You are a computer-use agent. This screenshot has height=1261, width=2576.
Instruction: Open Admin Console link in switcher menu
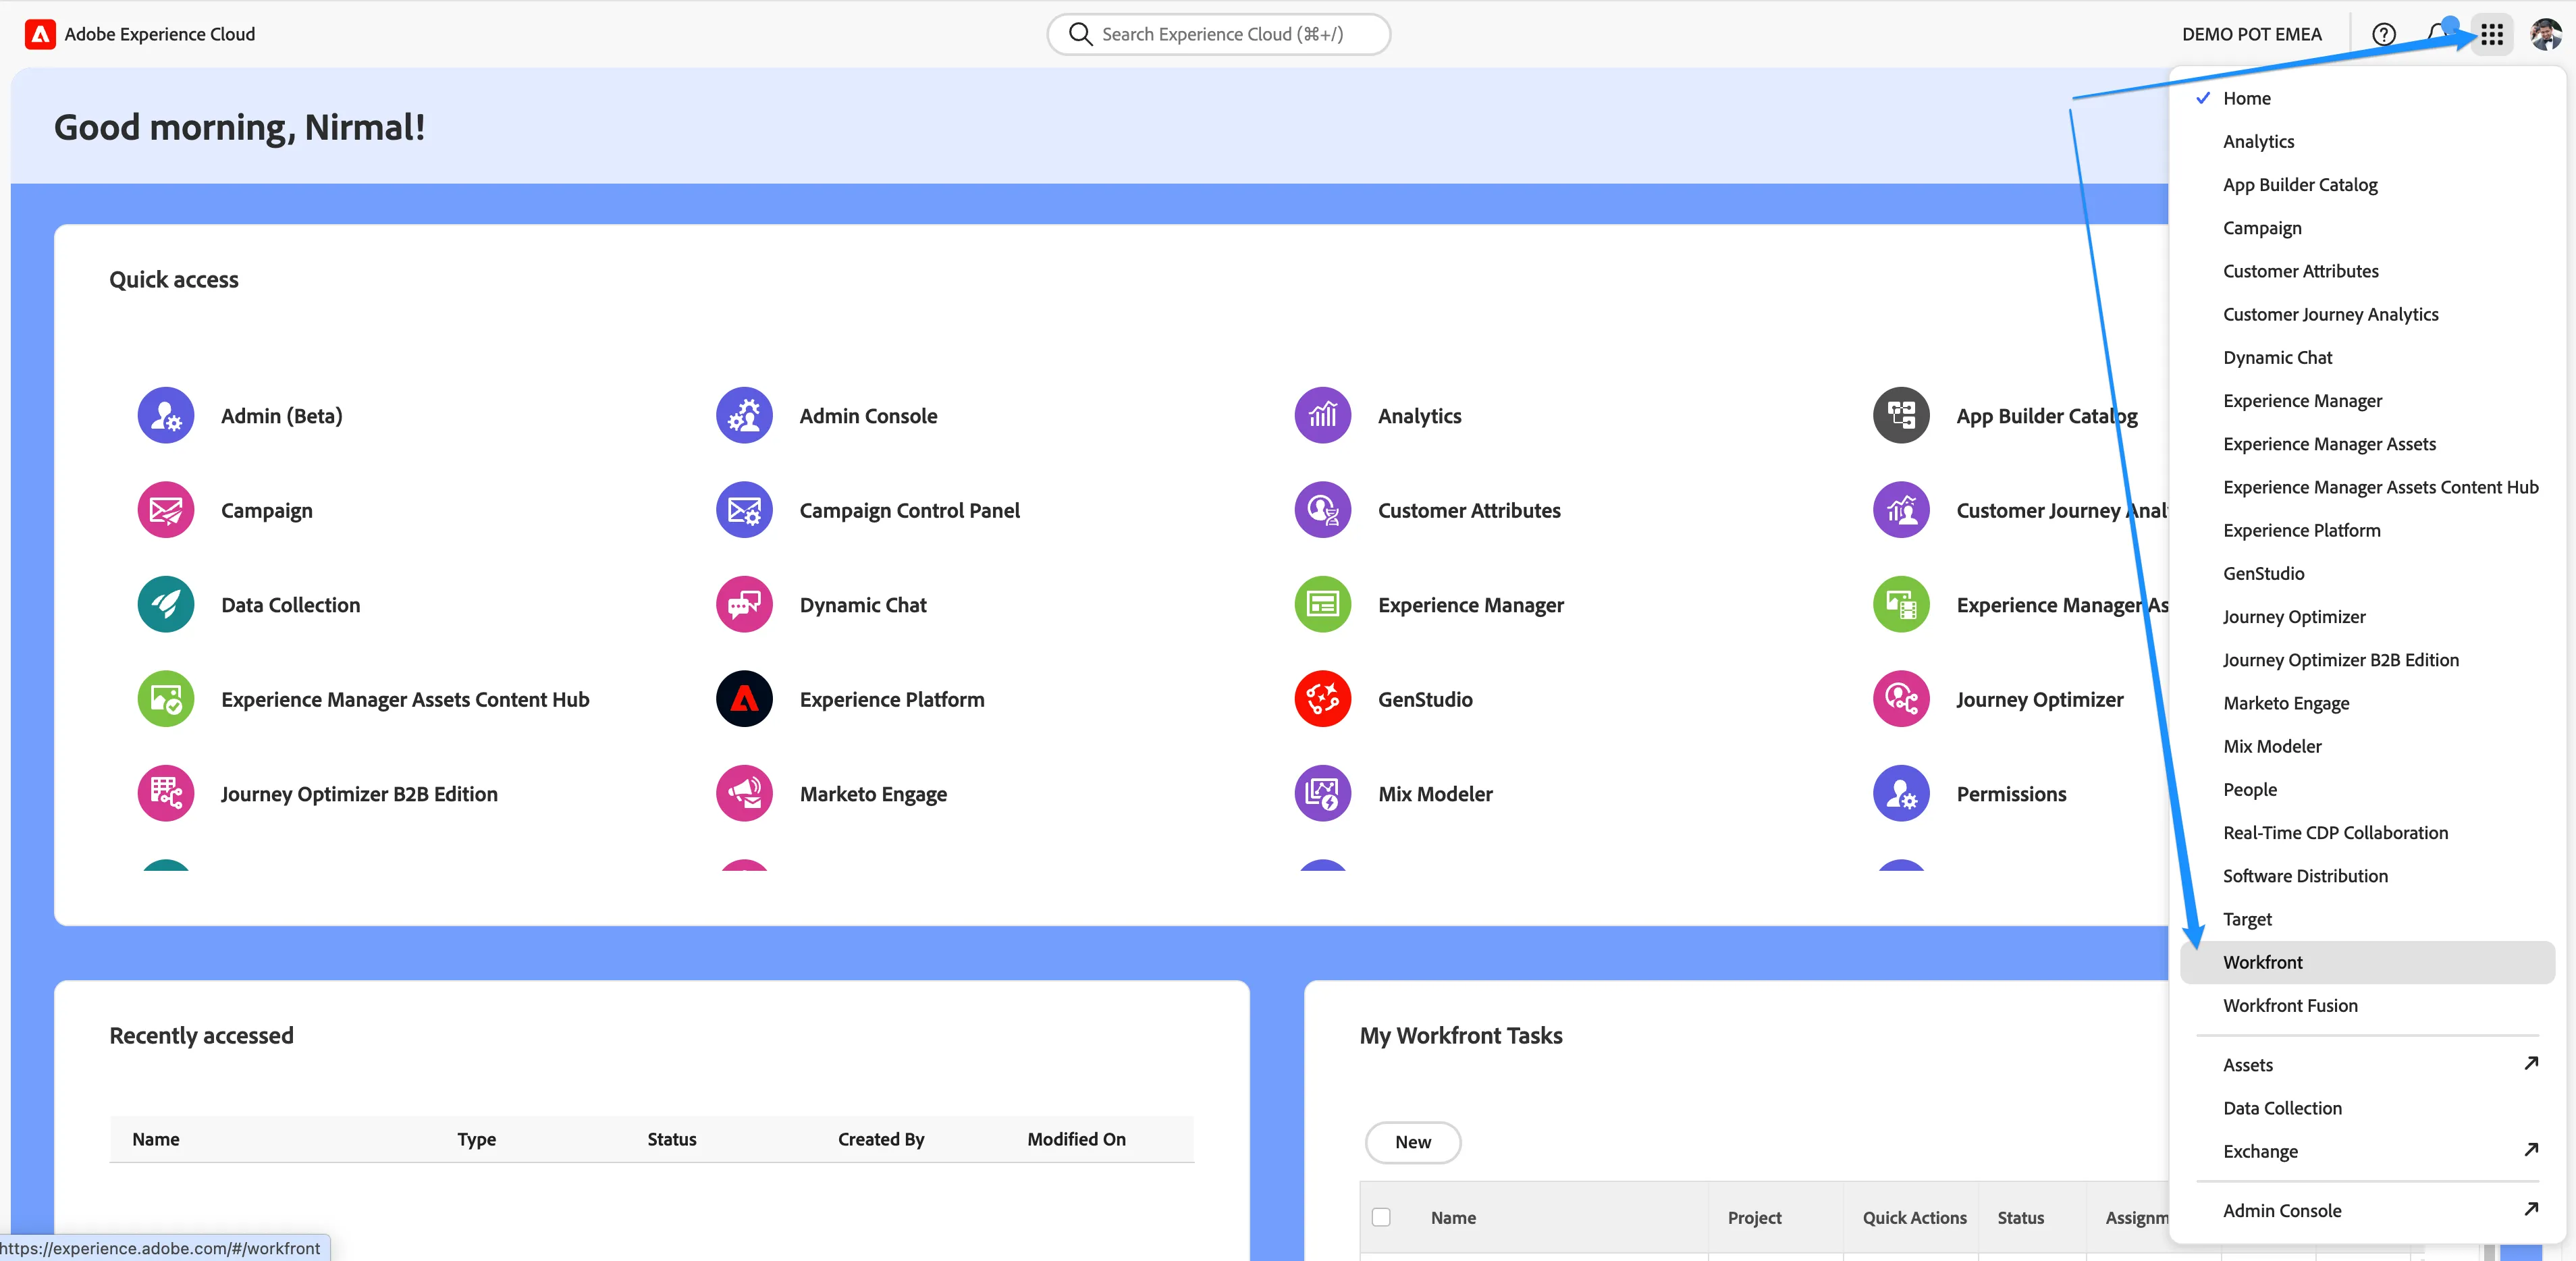tap(2366, 1210)
